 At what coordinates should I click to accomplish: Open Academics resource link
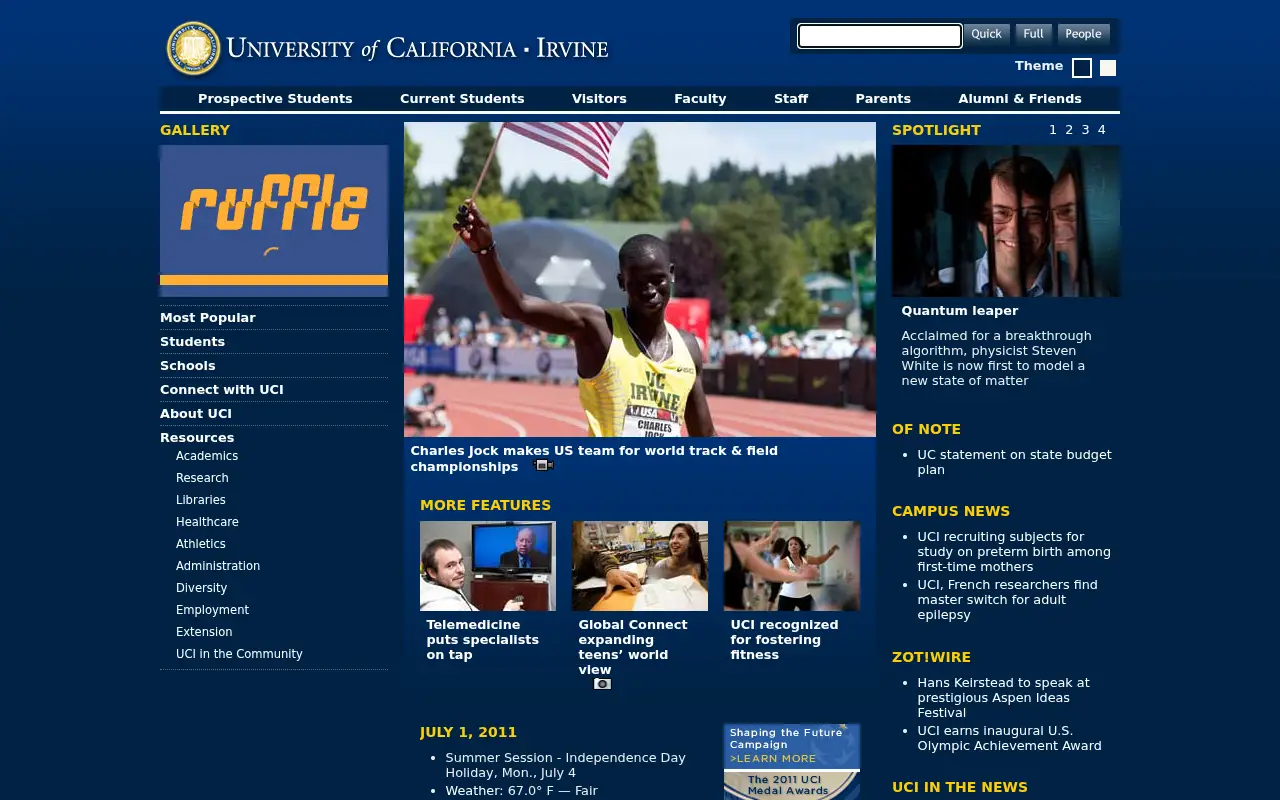point(207,456)
